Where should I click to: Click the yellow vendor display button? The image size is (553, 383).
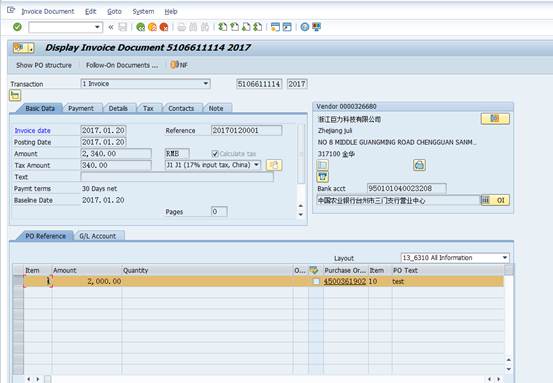point(495,118)
